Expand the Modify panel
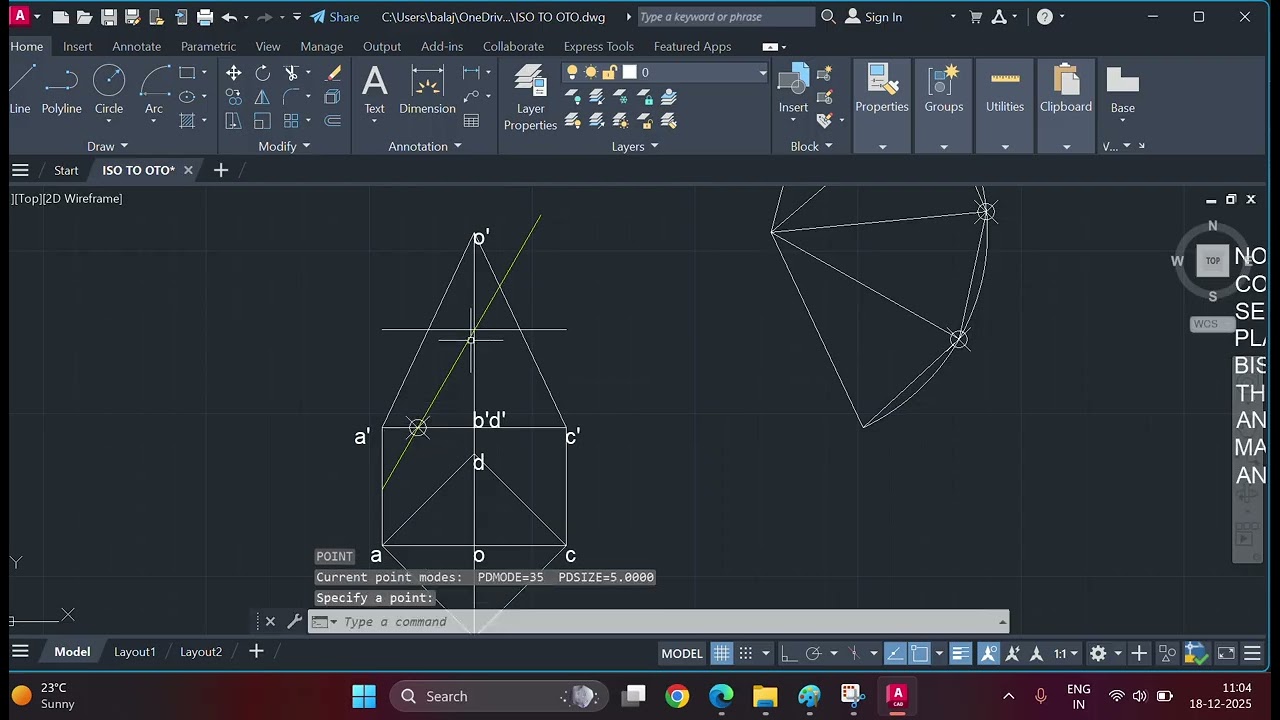 [x=284, y=146]
